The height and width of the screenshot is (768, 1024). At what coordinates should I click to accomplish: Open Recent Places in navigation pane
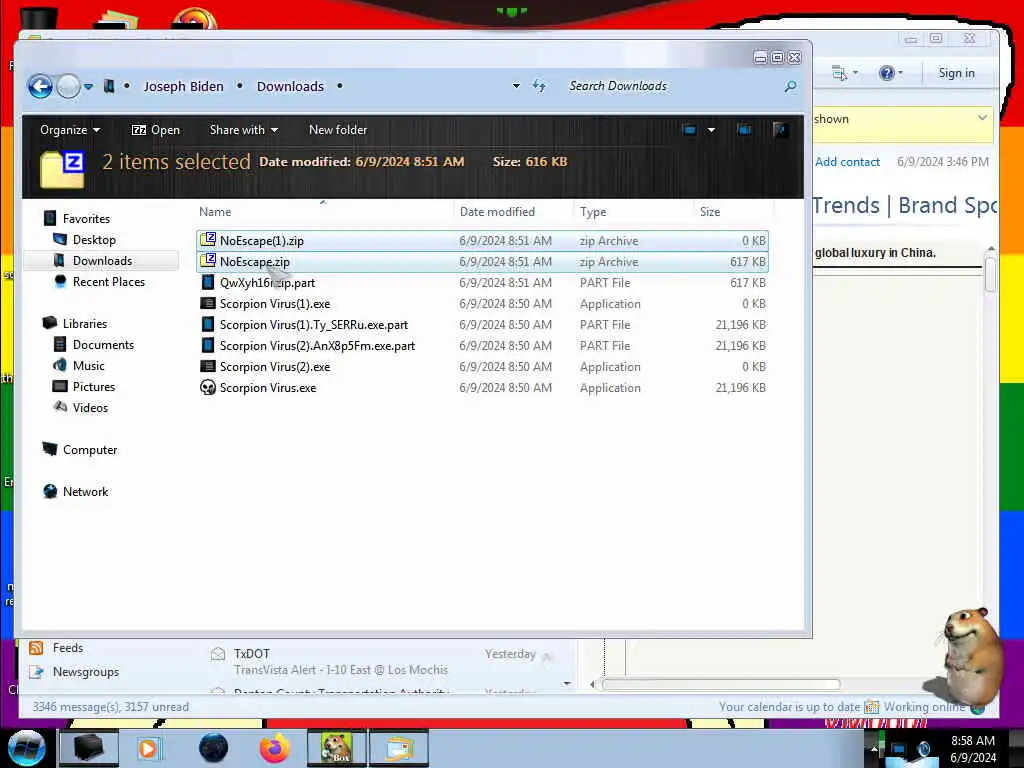[x=109, y=281]
